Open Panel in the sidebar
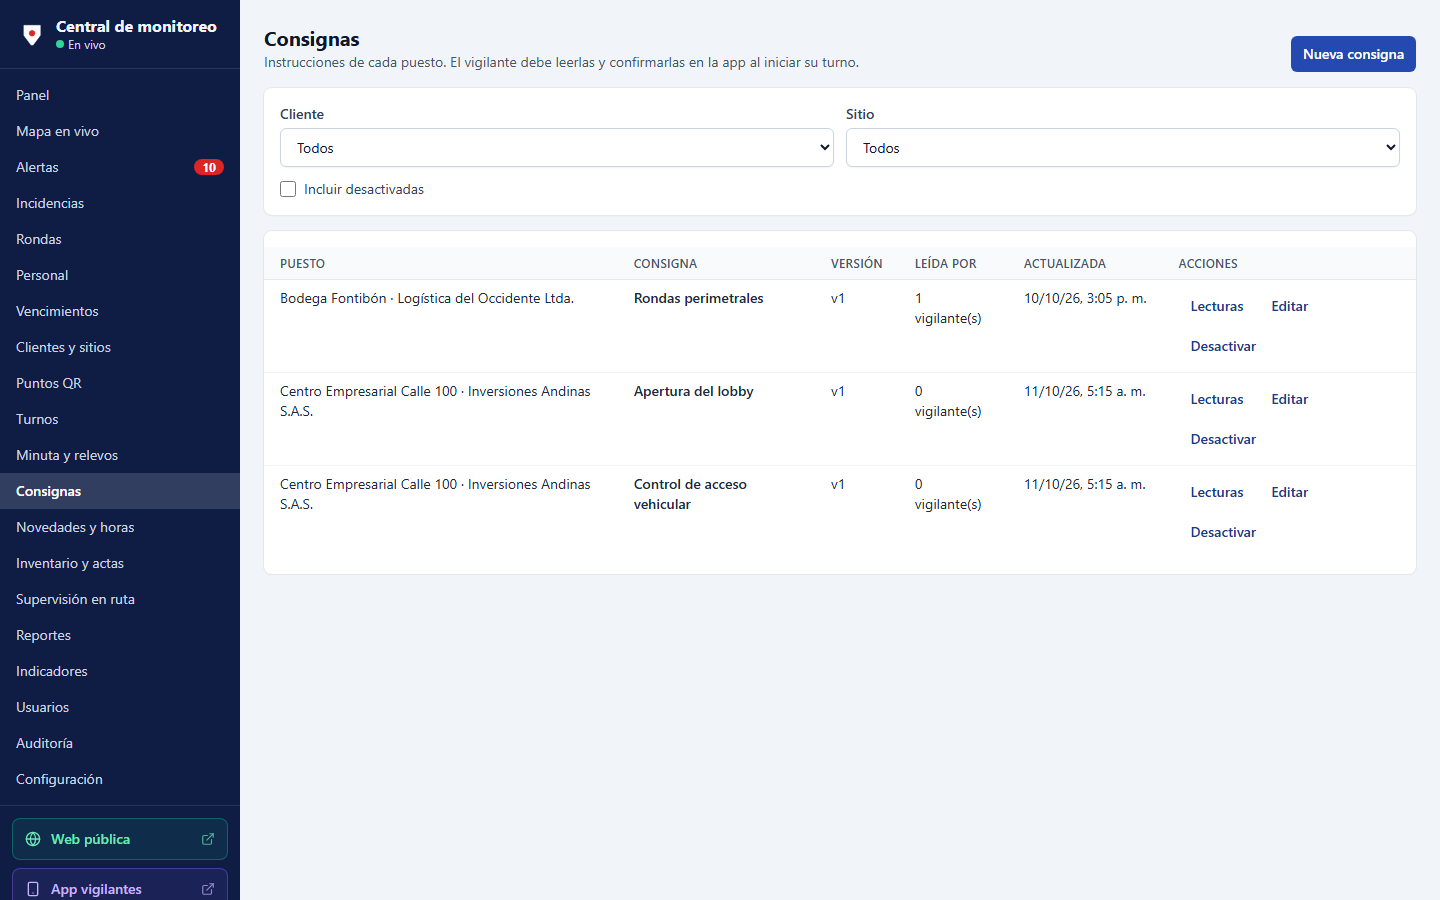1440x900 pixels. [120, 95]
